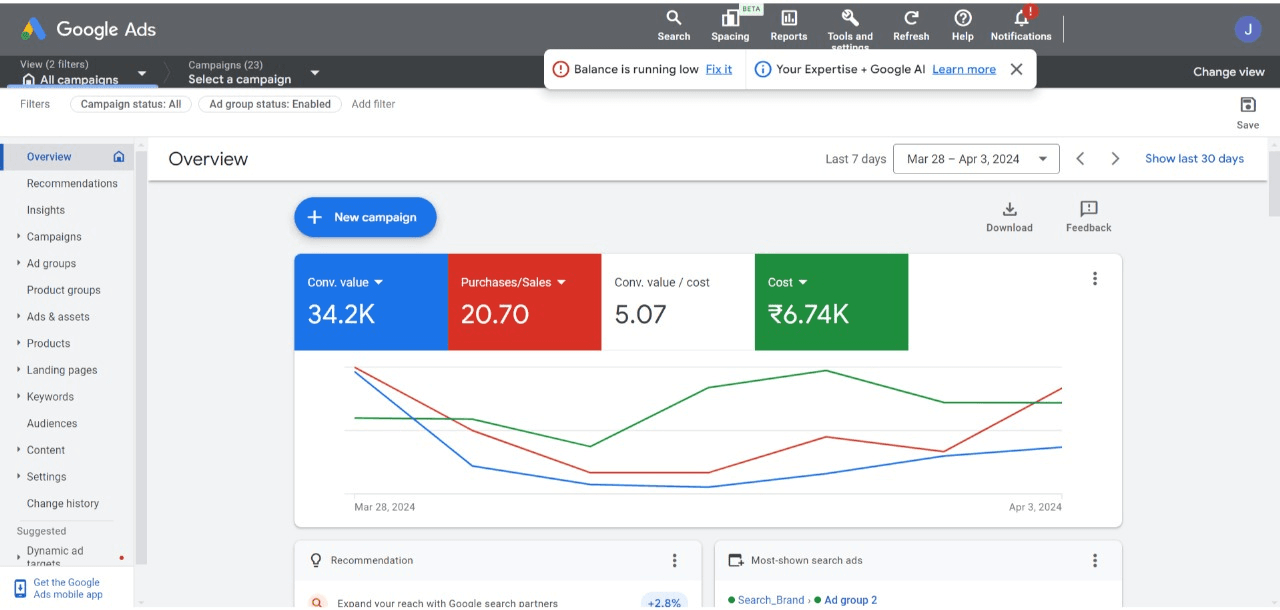Click the Fix it link
Image resolution: width=1280 pixels, height=610 pixels.
pos(719,69)
